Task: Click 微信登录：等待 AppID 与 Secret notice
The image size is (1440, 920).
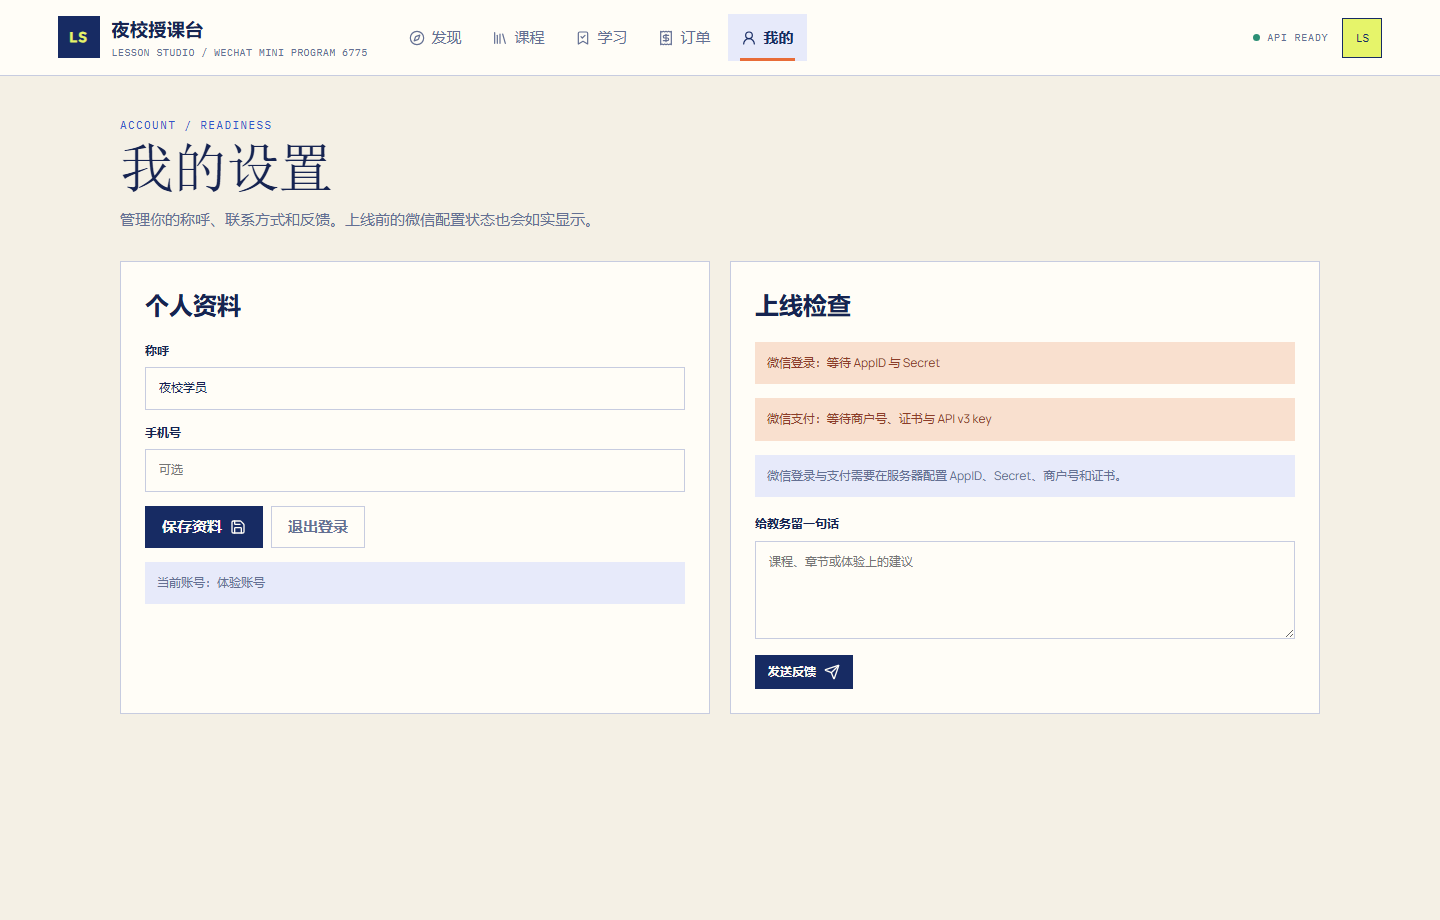Action: (x=1025, y=363)
